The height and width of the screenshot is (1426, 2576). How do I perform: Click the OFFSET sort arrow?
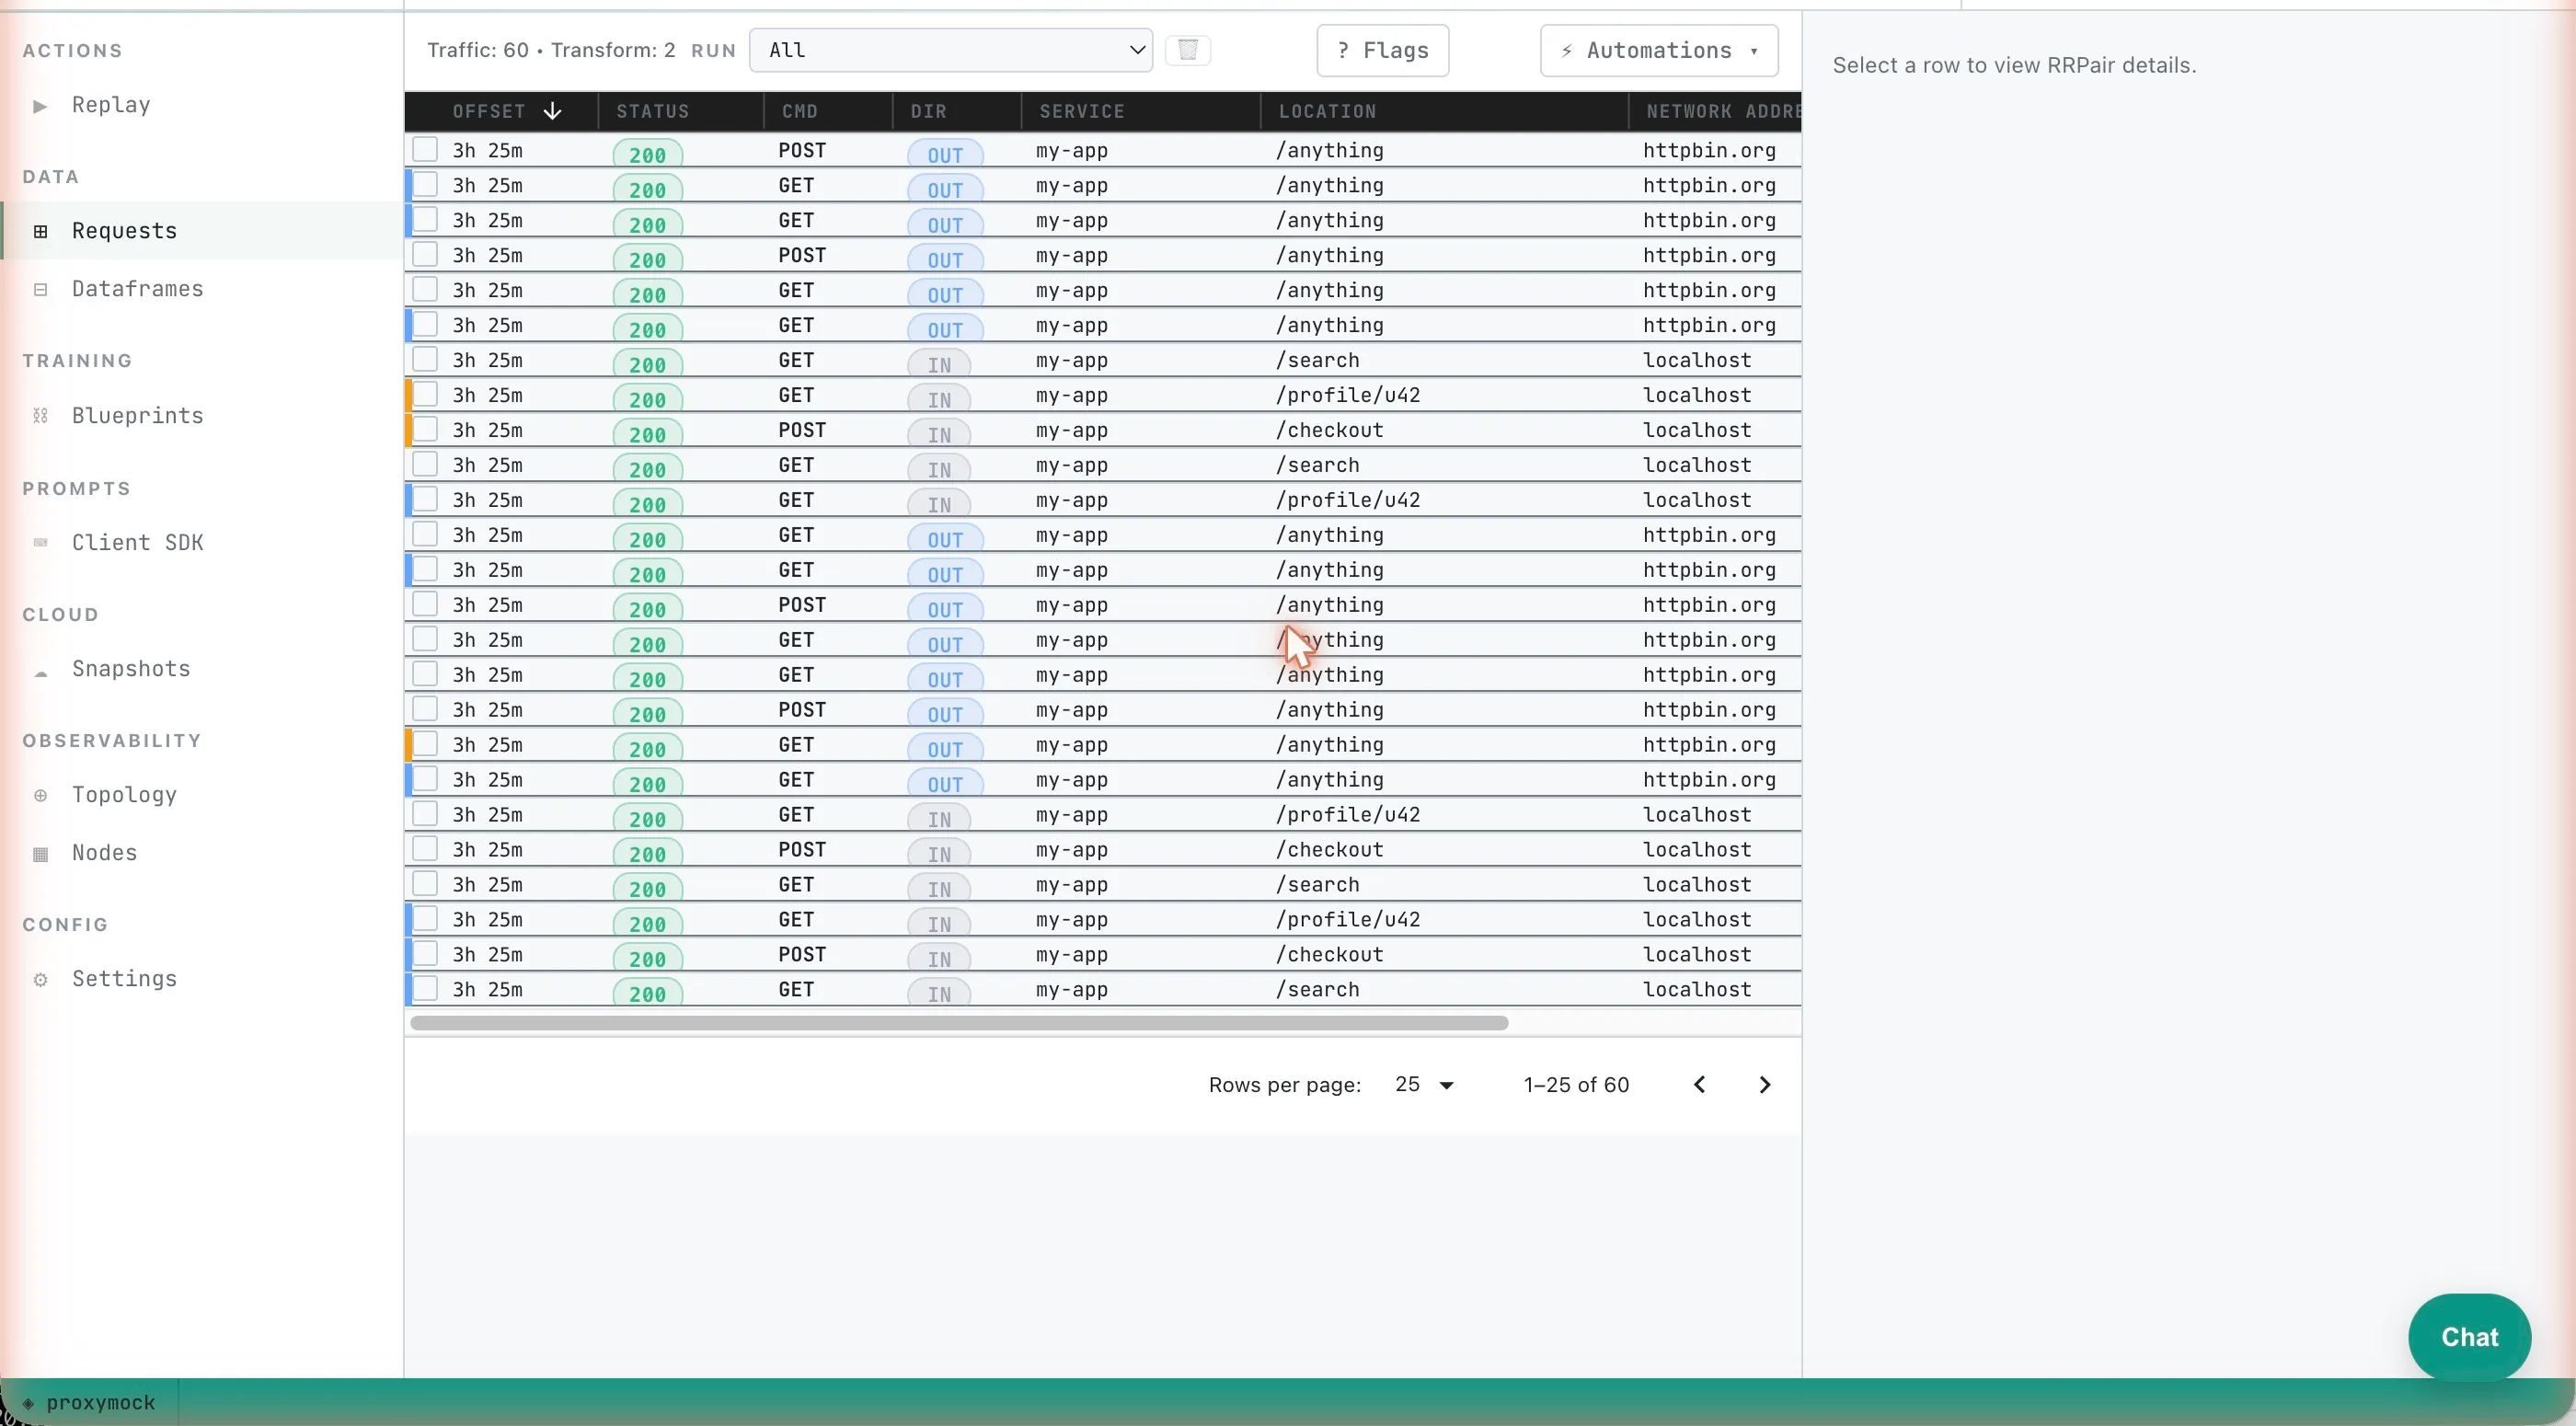tap(552, 111)
